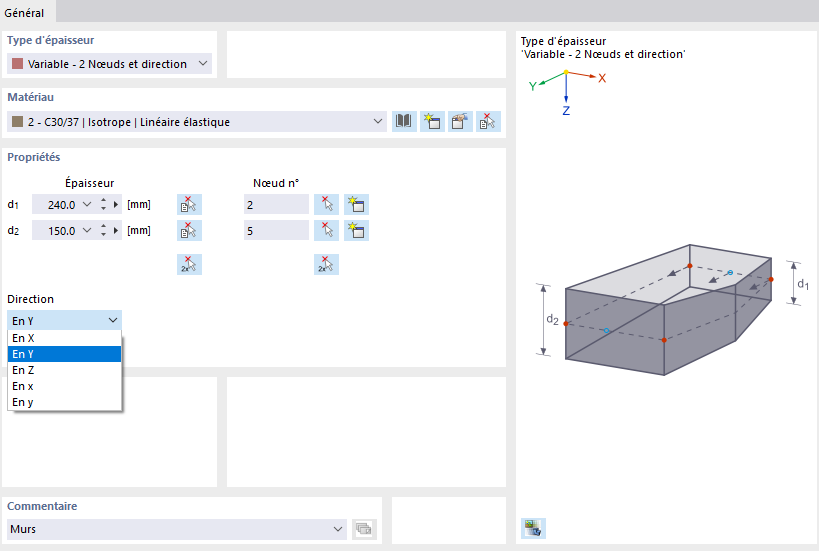This screenshot has width=819, height=551.
Task: Click thickness type red color swatch
Action: pos(17,64)
